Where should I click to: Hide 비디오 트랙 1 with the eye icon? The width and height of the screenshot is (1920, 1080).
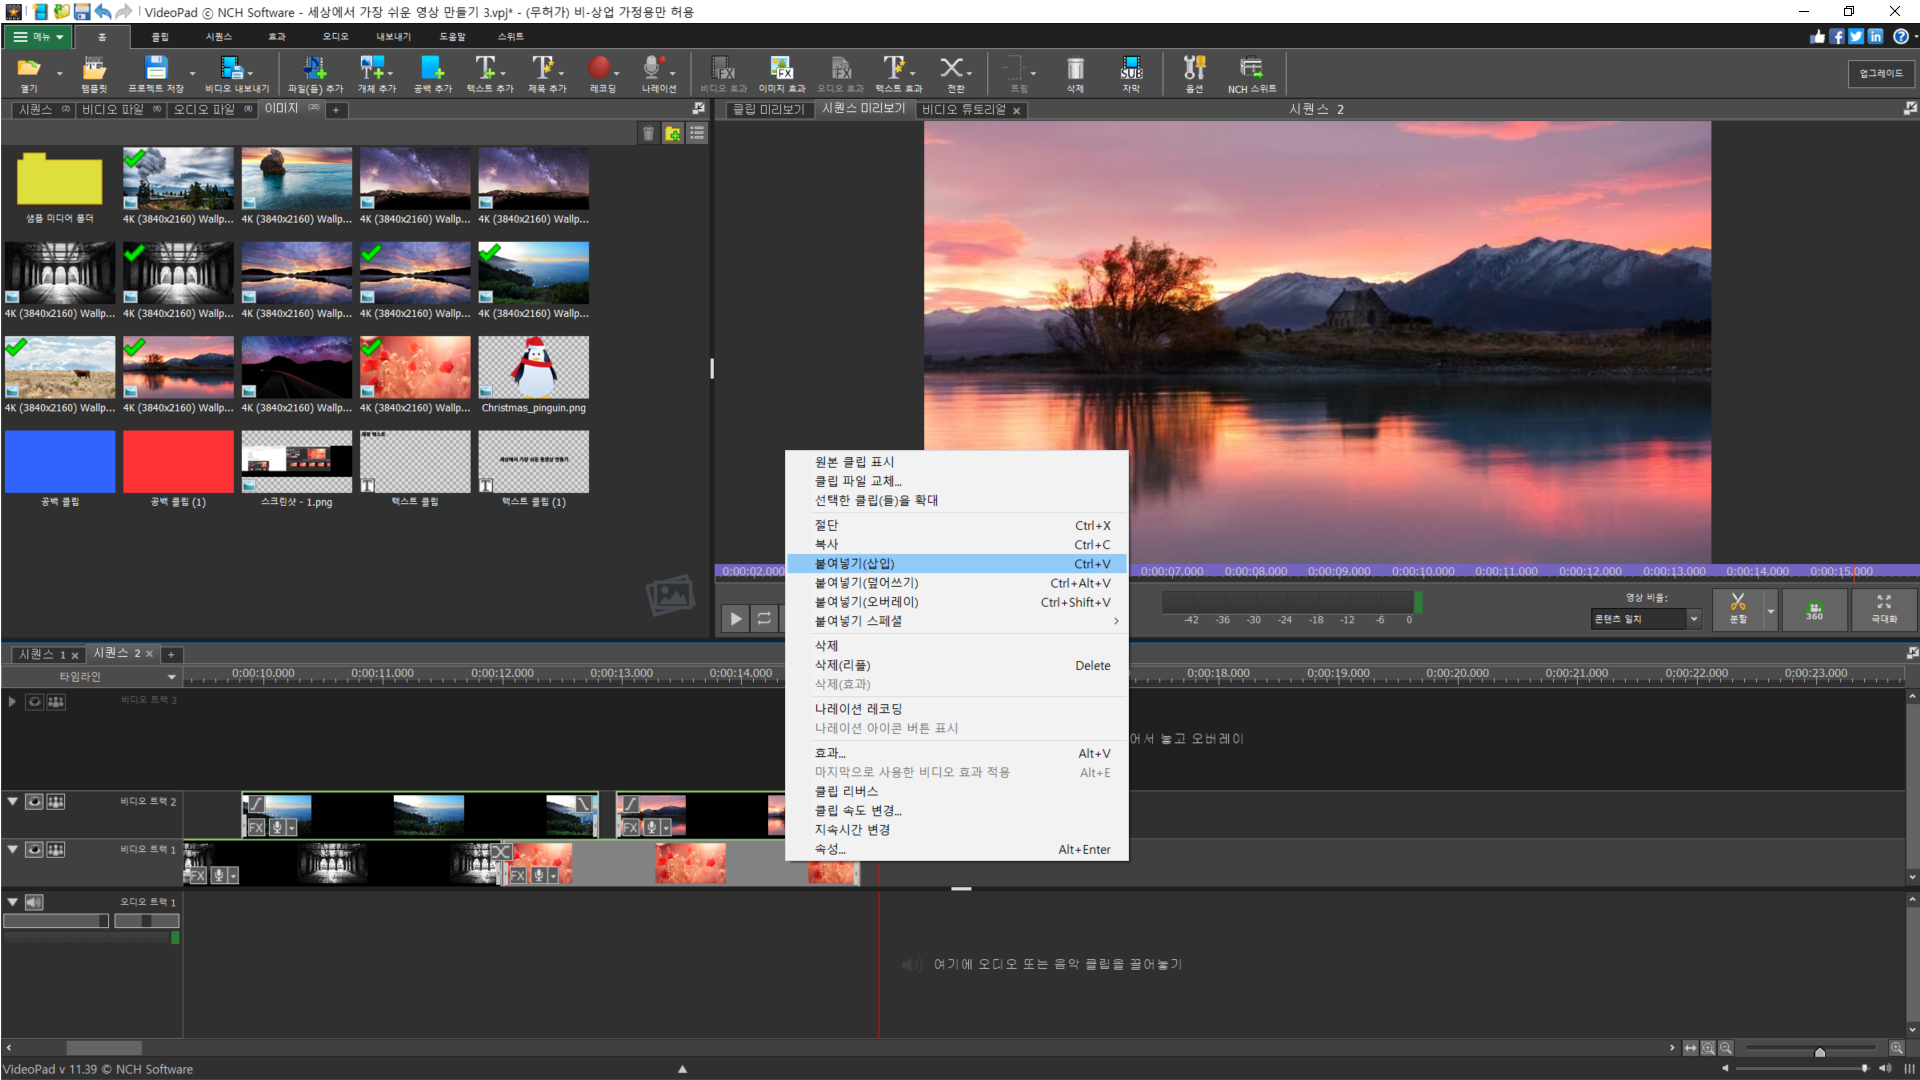point(34,849)
